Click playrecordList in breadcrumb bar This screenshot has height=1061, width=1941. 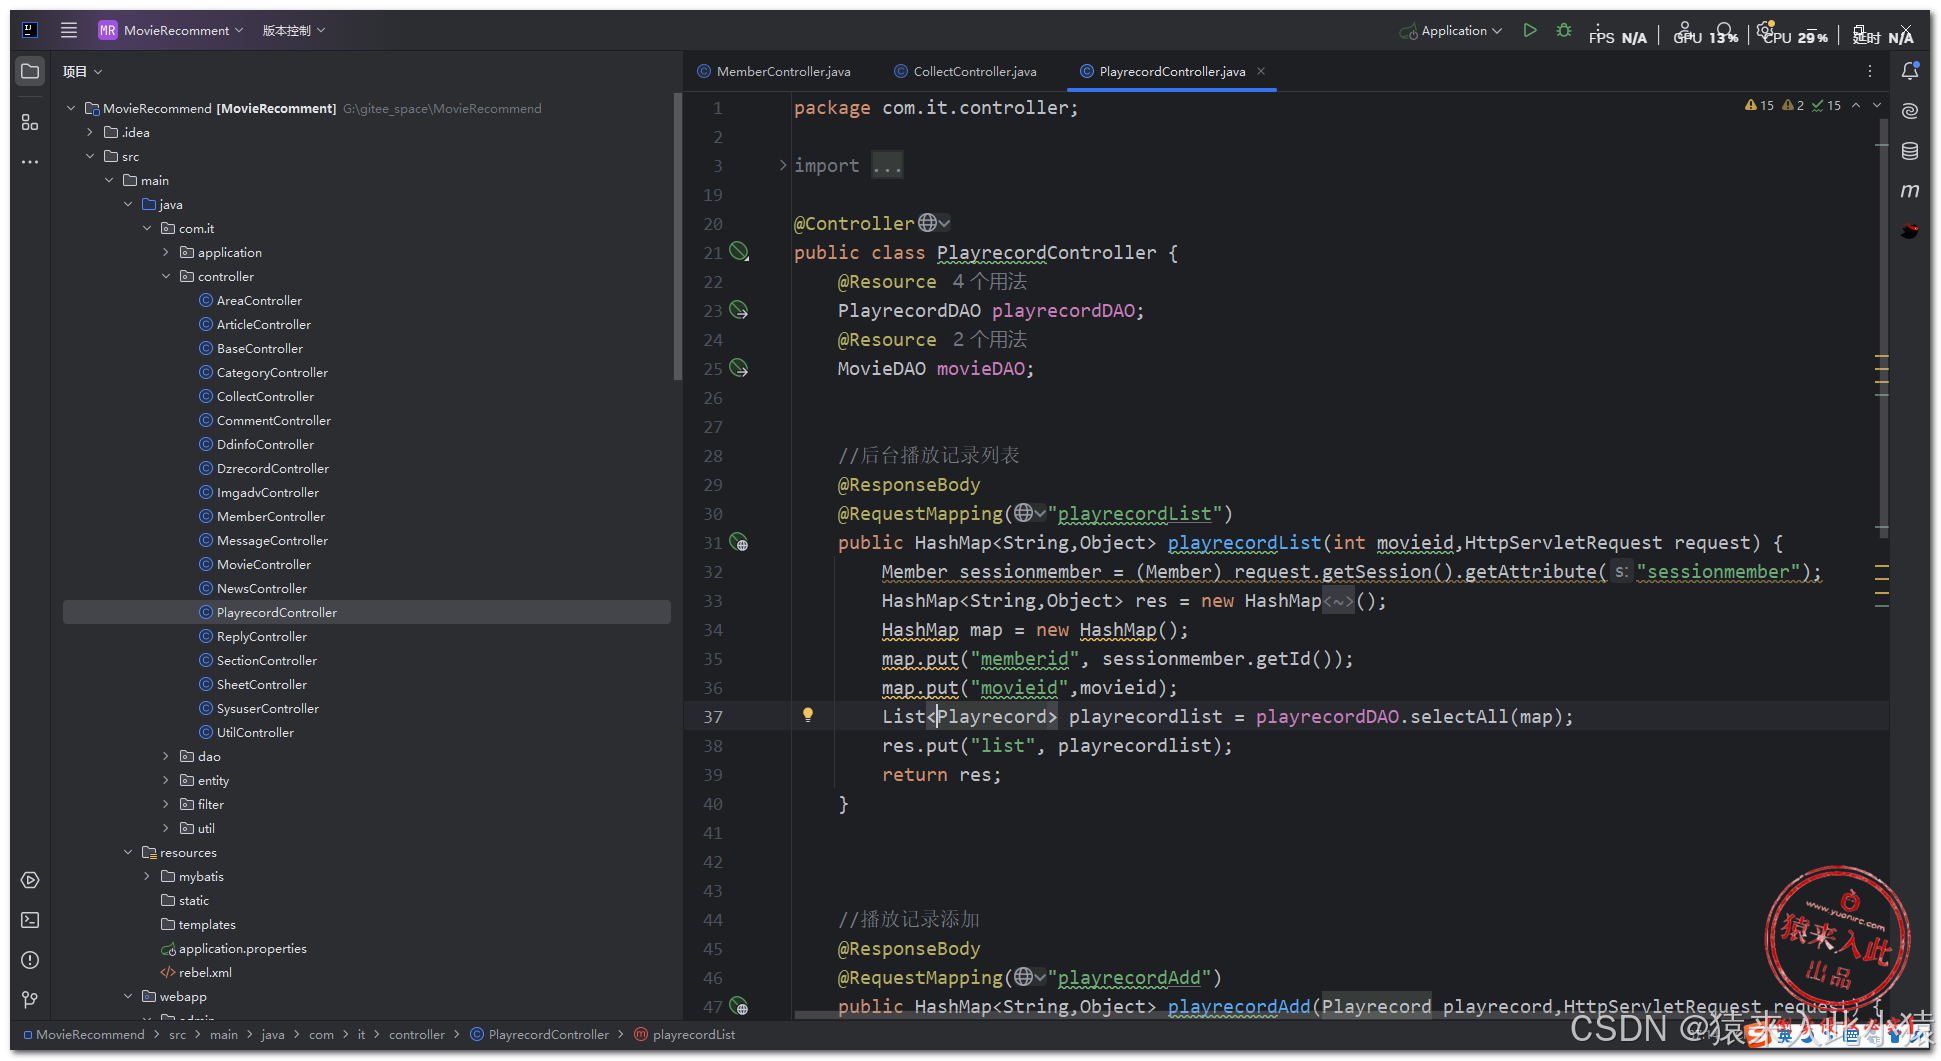tap(694, 1034)
